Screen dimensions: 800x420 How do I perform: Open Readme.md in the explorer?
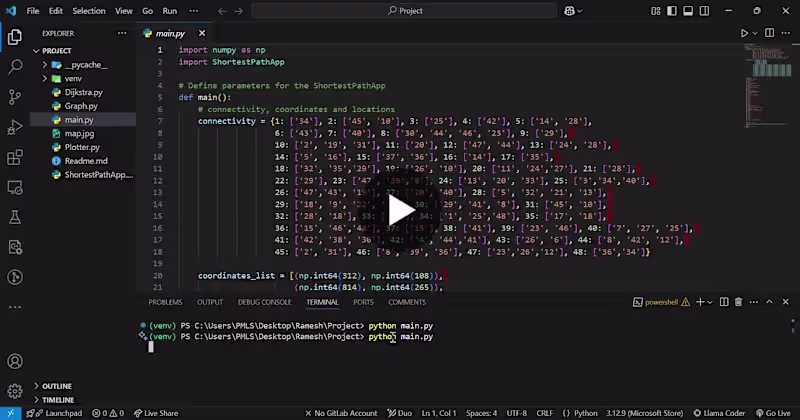86,161
